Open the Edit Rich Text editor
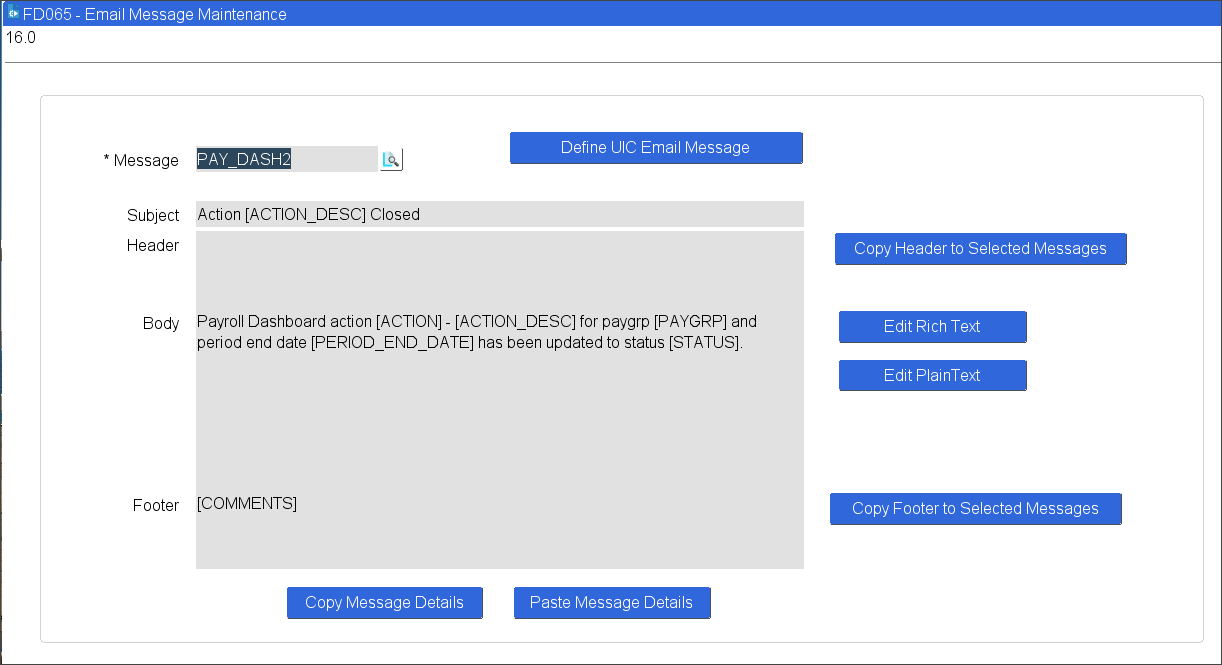This screenshot has width=1222, height=665. click(932, 327)
